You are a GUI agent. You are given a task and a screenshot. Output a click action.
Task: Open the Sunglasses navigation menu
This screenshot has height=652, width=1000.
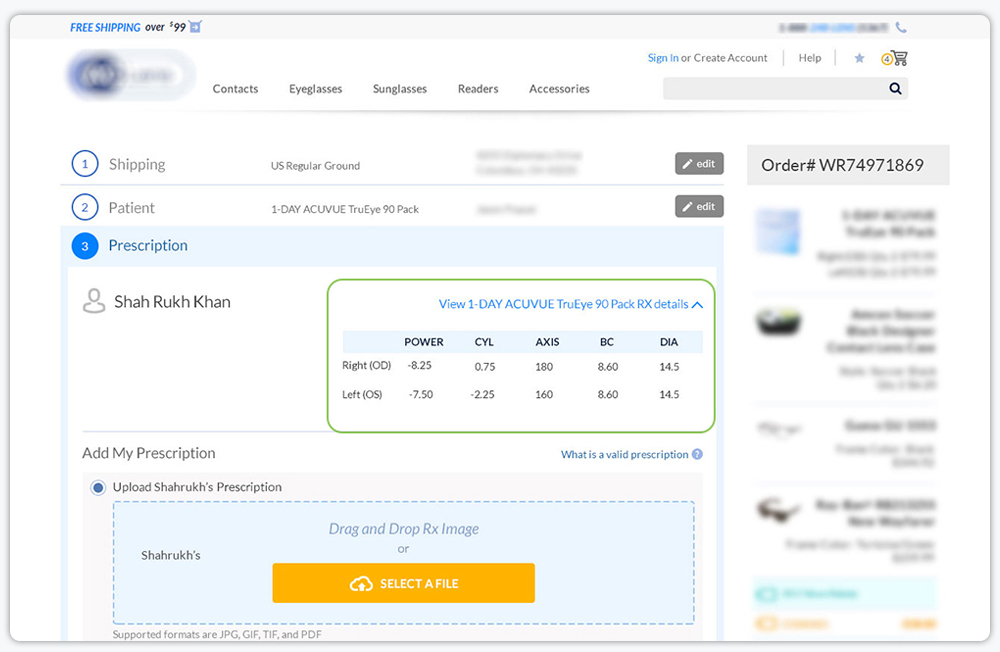[x=399, y=89]
